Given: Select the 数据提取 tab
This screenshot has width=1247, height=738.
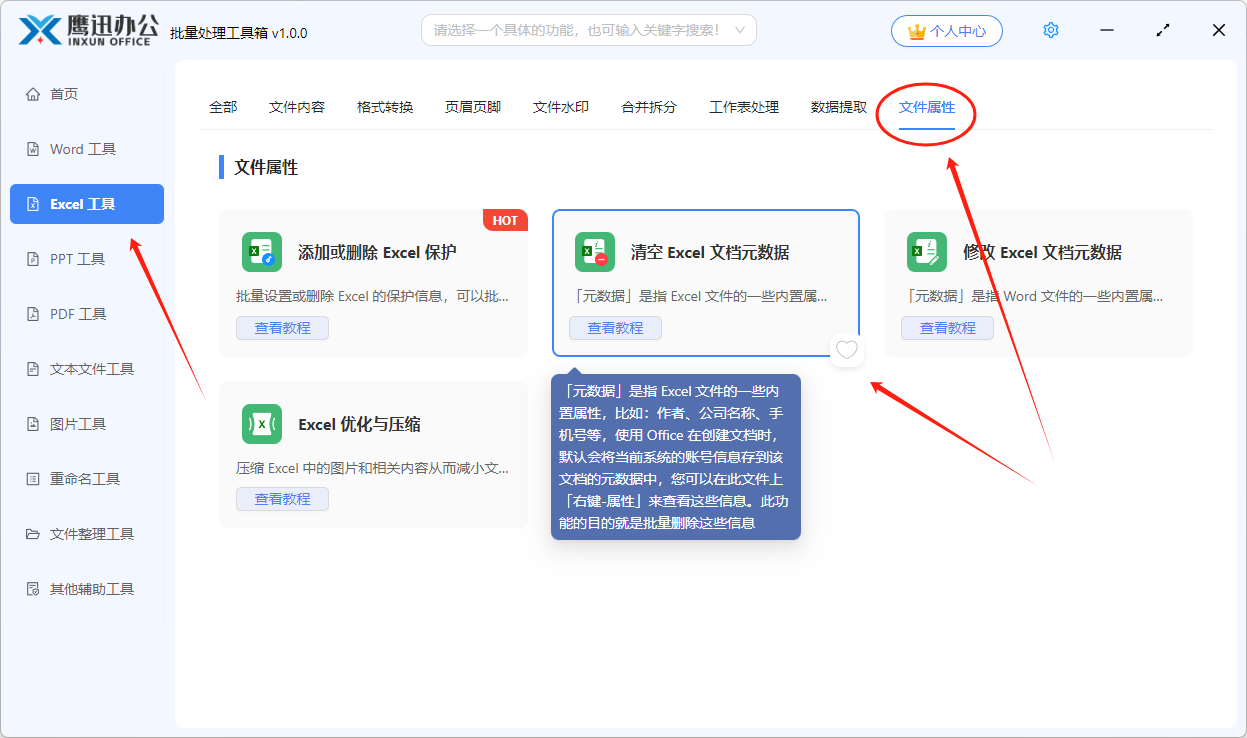Looking at the screenshot, I should coord(838,107).
